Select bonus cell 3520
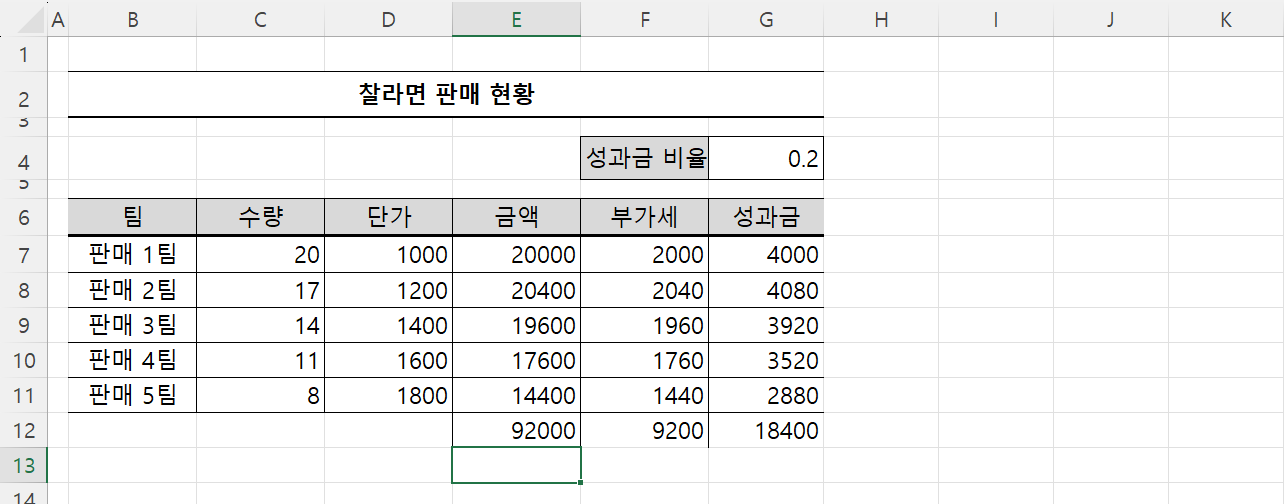1284x504 pixels. point(766,360)
